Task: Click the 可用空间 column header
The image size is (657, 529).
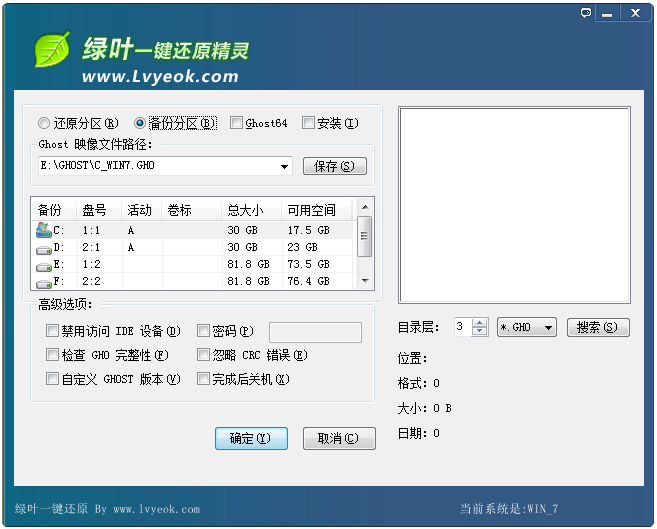Action: tap(316, 210)
